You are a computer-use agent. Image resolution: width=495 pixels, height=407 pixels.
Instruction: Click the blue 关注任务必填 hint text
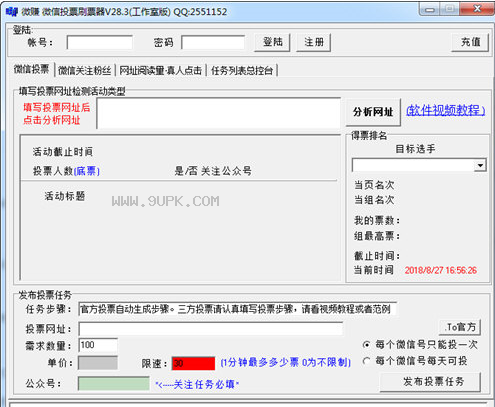tap(197, 385)
